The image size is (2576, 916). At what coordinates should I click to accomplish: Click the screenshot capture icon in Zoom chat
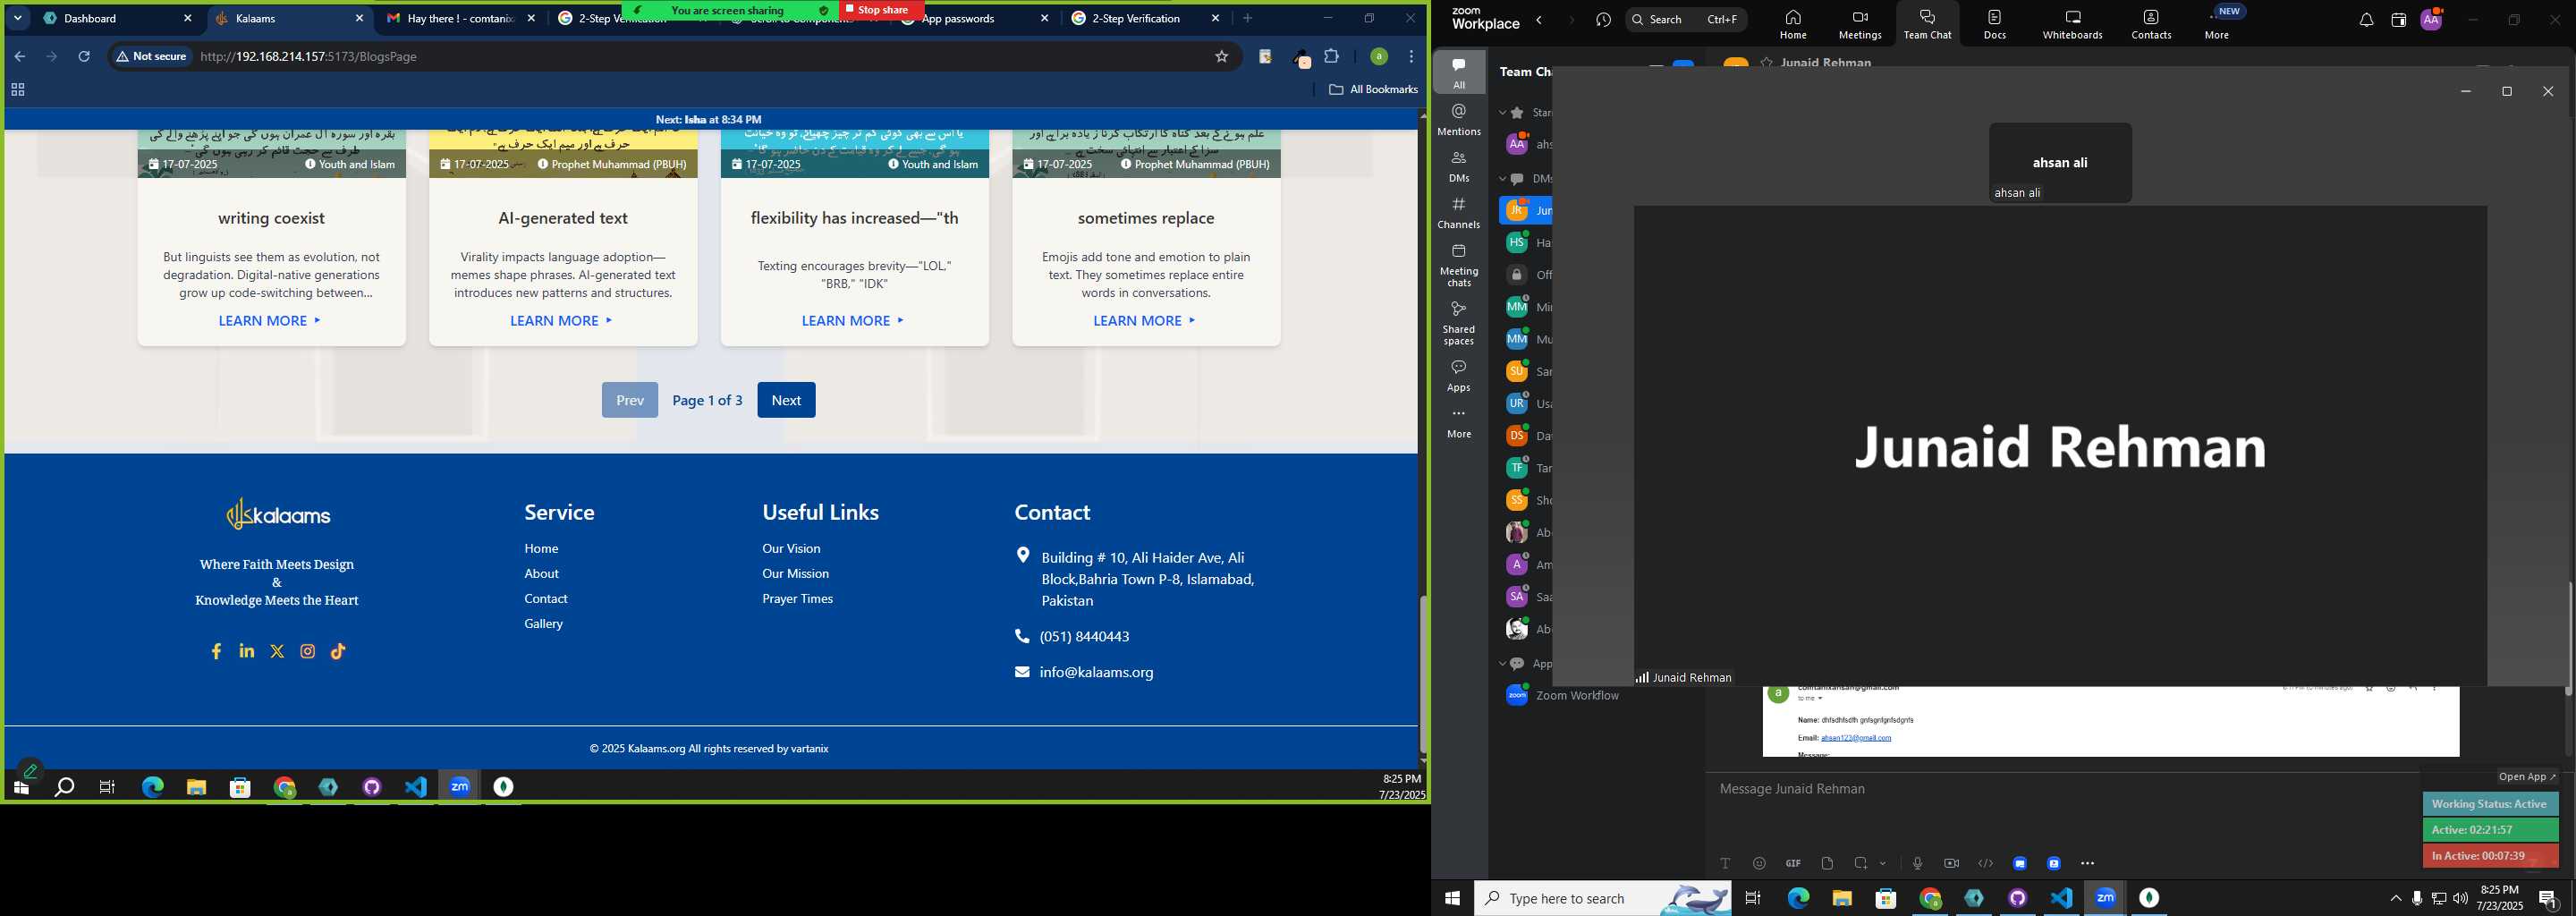tap(1861, 863)
